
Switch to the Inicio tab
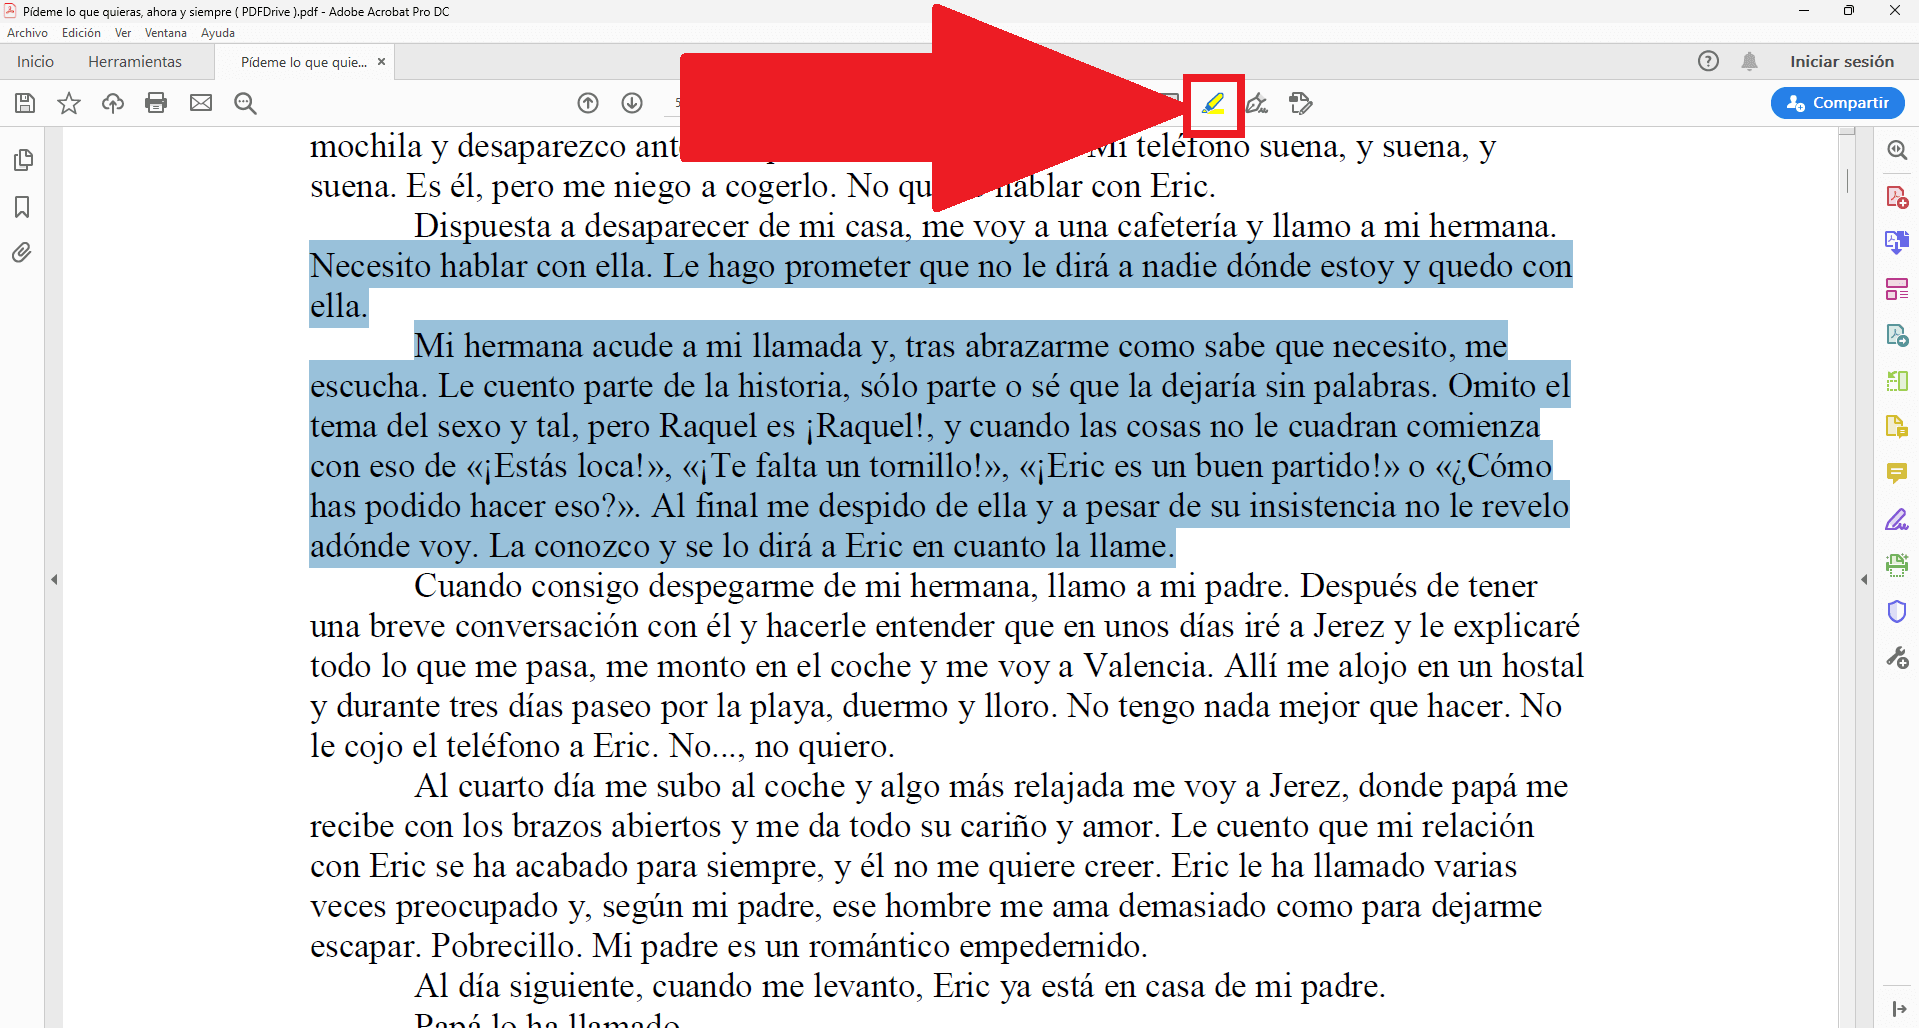35,62
